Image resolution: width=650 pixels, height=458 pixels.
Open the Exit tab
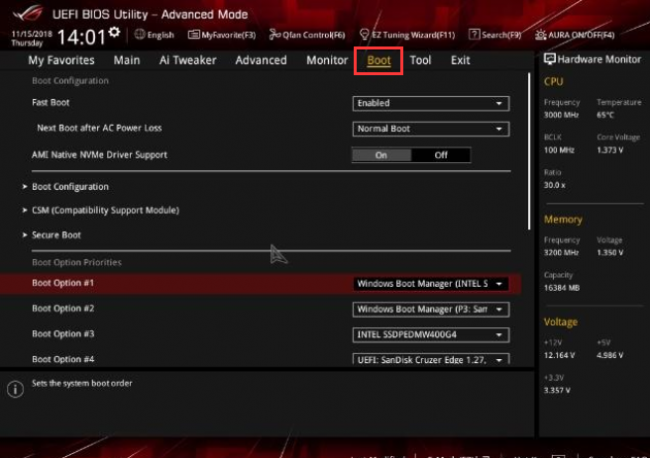pos(460,61)
